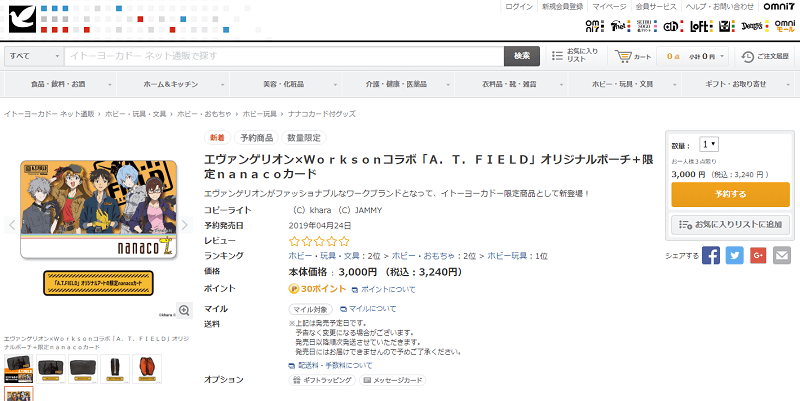
Task: Click the five-star review rating
Action: click(x=319, y=241)
